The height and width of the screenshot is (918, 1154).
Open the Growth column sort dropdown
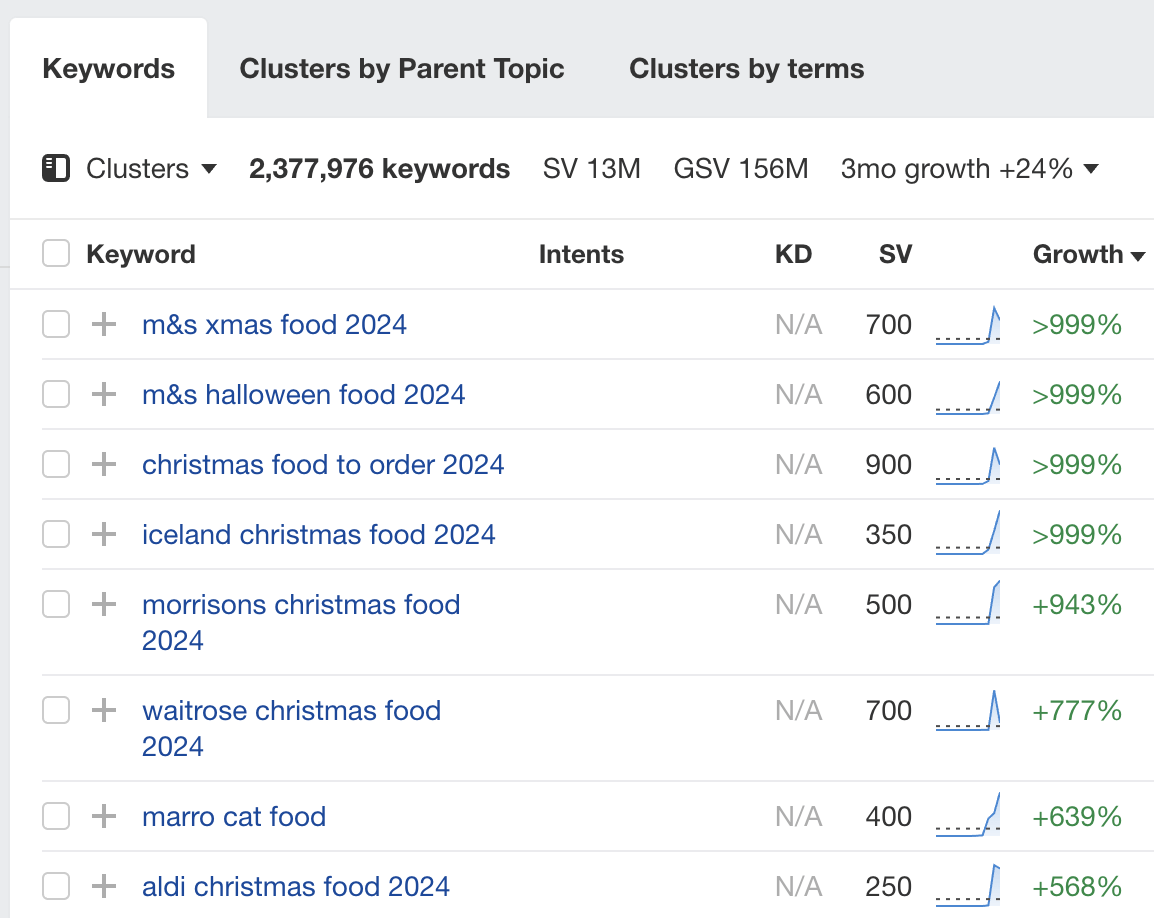pyautogui.click(x=1090, y=254)
